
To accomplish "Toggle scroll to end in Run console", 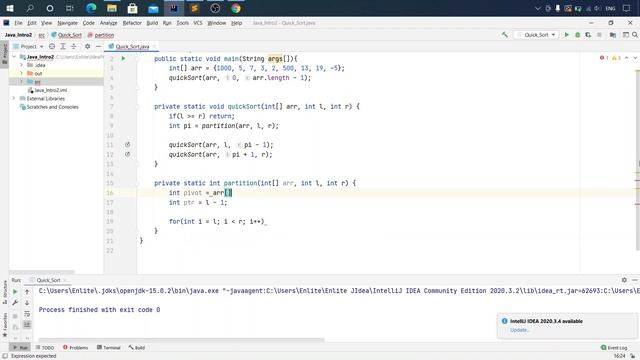I will (x=27, y=324).
